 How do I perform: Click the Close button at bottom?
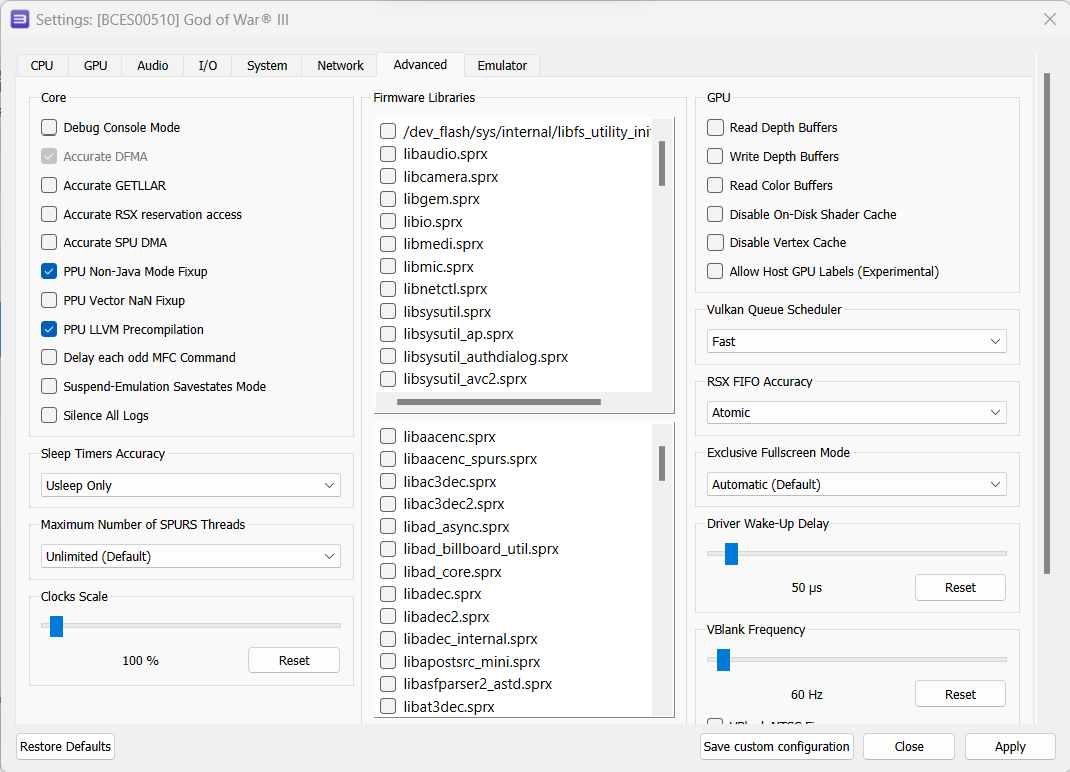909,747
